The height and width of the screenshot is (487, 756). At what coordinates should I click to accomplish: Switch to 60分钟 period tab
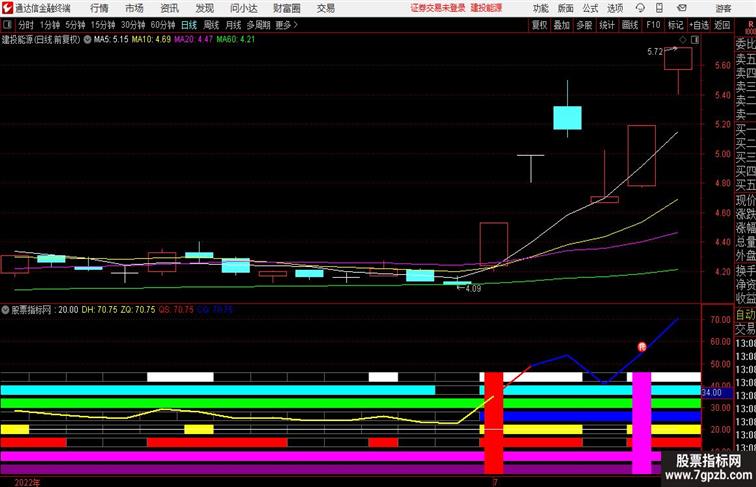[162, 25]
